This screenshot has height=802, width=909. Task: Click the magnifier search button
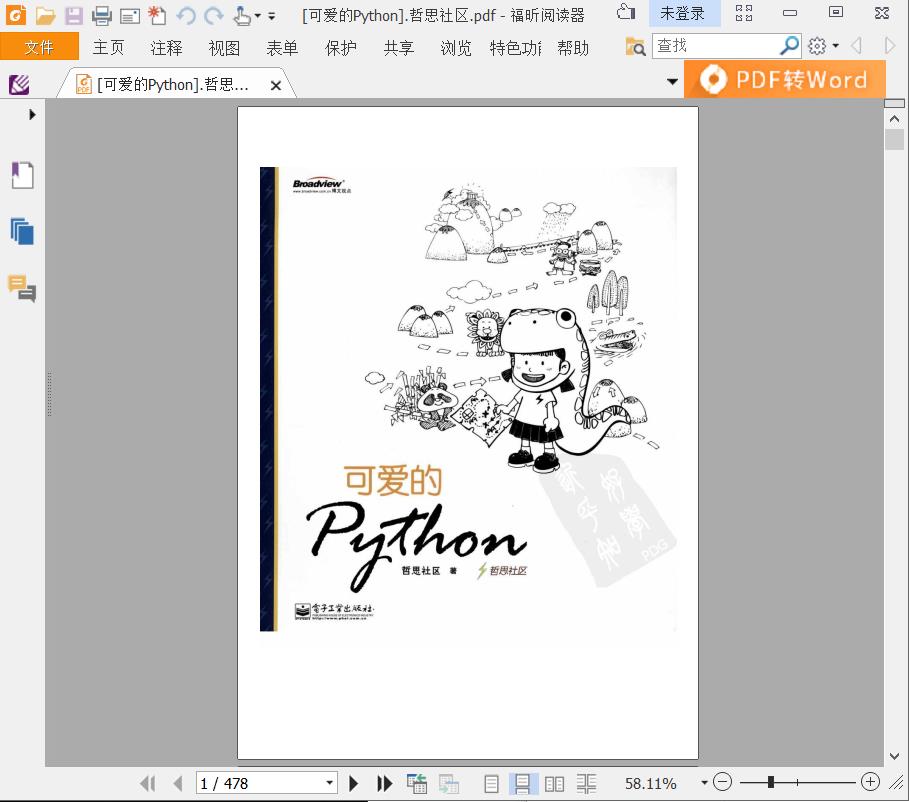pos(790,46)
